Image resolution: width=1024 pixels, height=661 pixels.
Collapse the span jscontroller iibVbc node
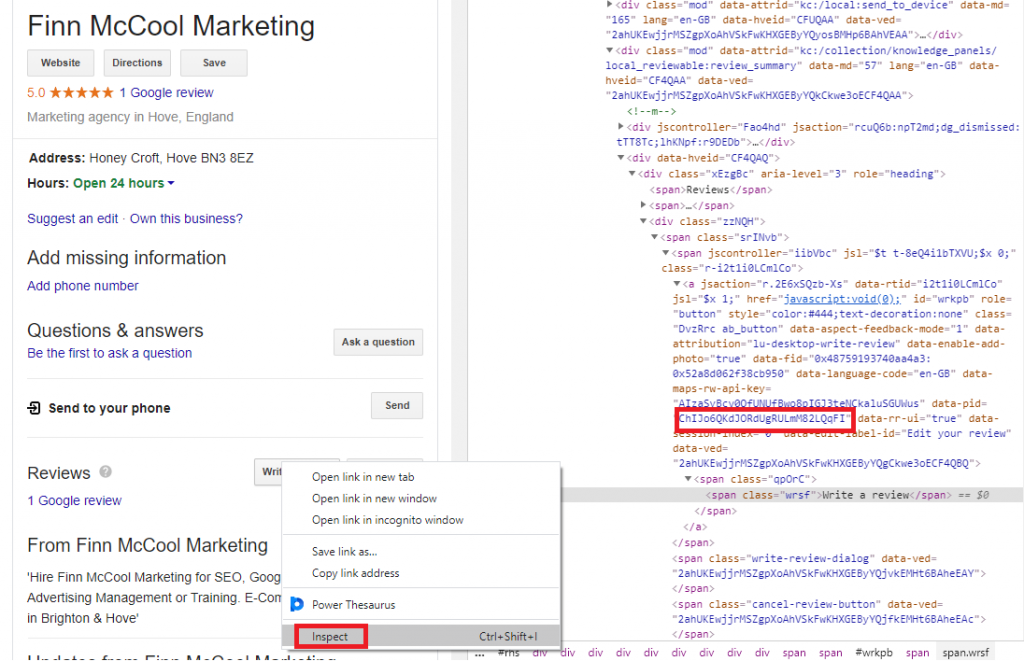665,253
